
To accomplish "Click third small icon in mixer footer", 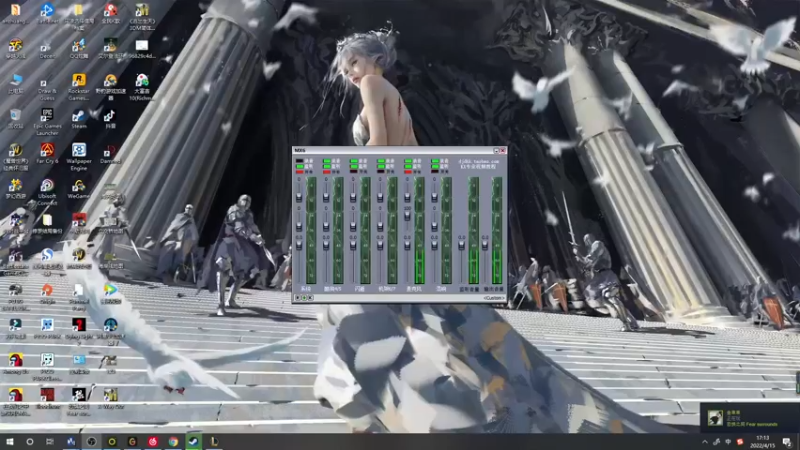I will click(x=310, y=298).
